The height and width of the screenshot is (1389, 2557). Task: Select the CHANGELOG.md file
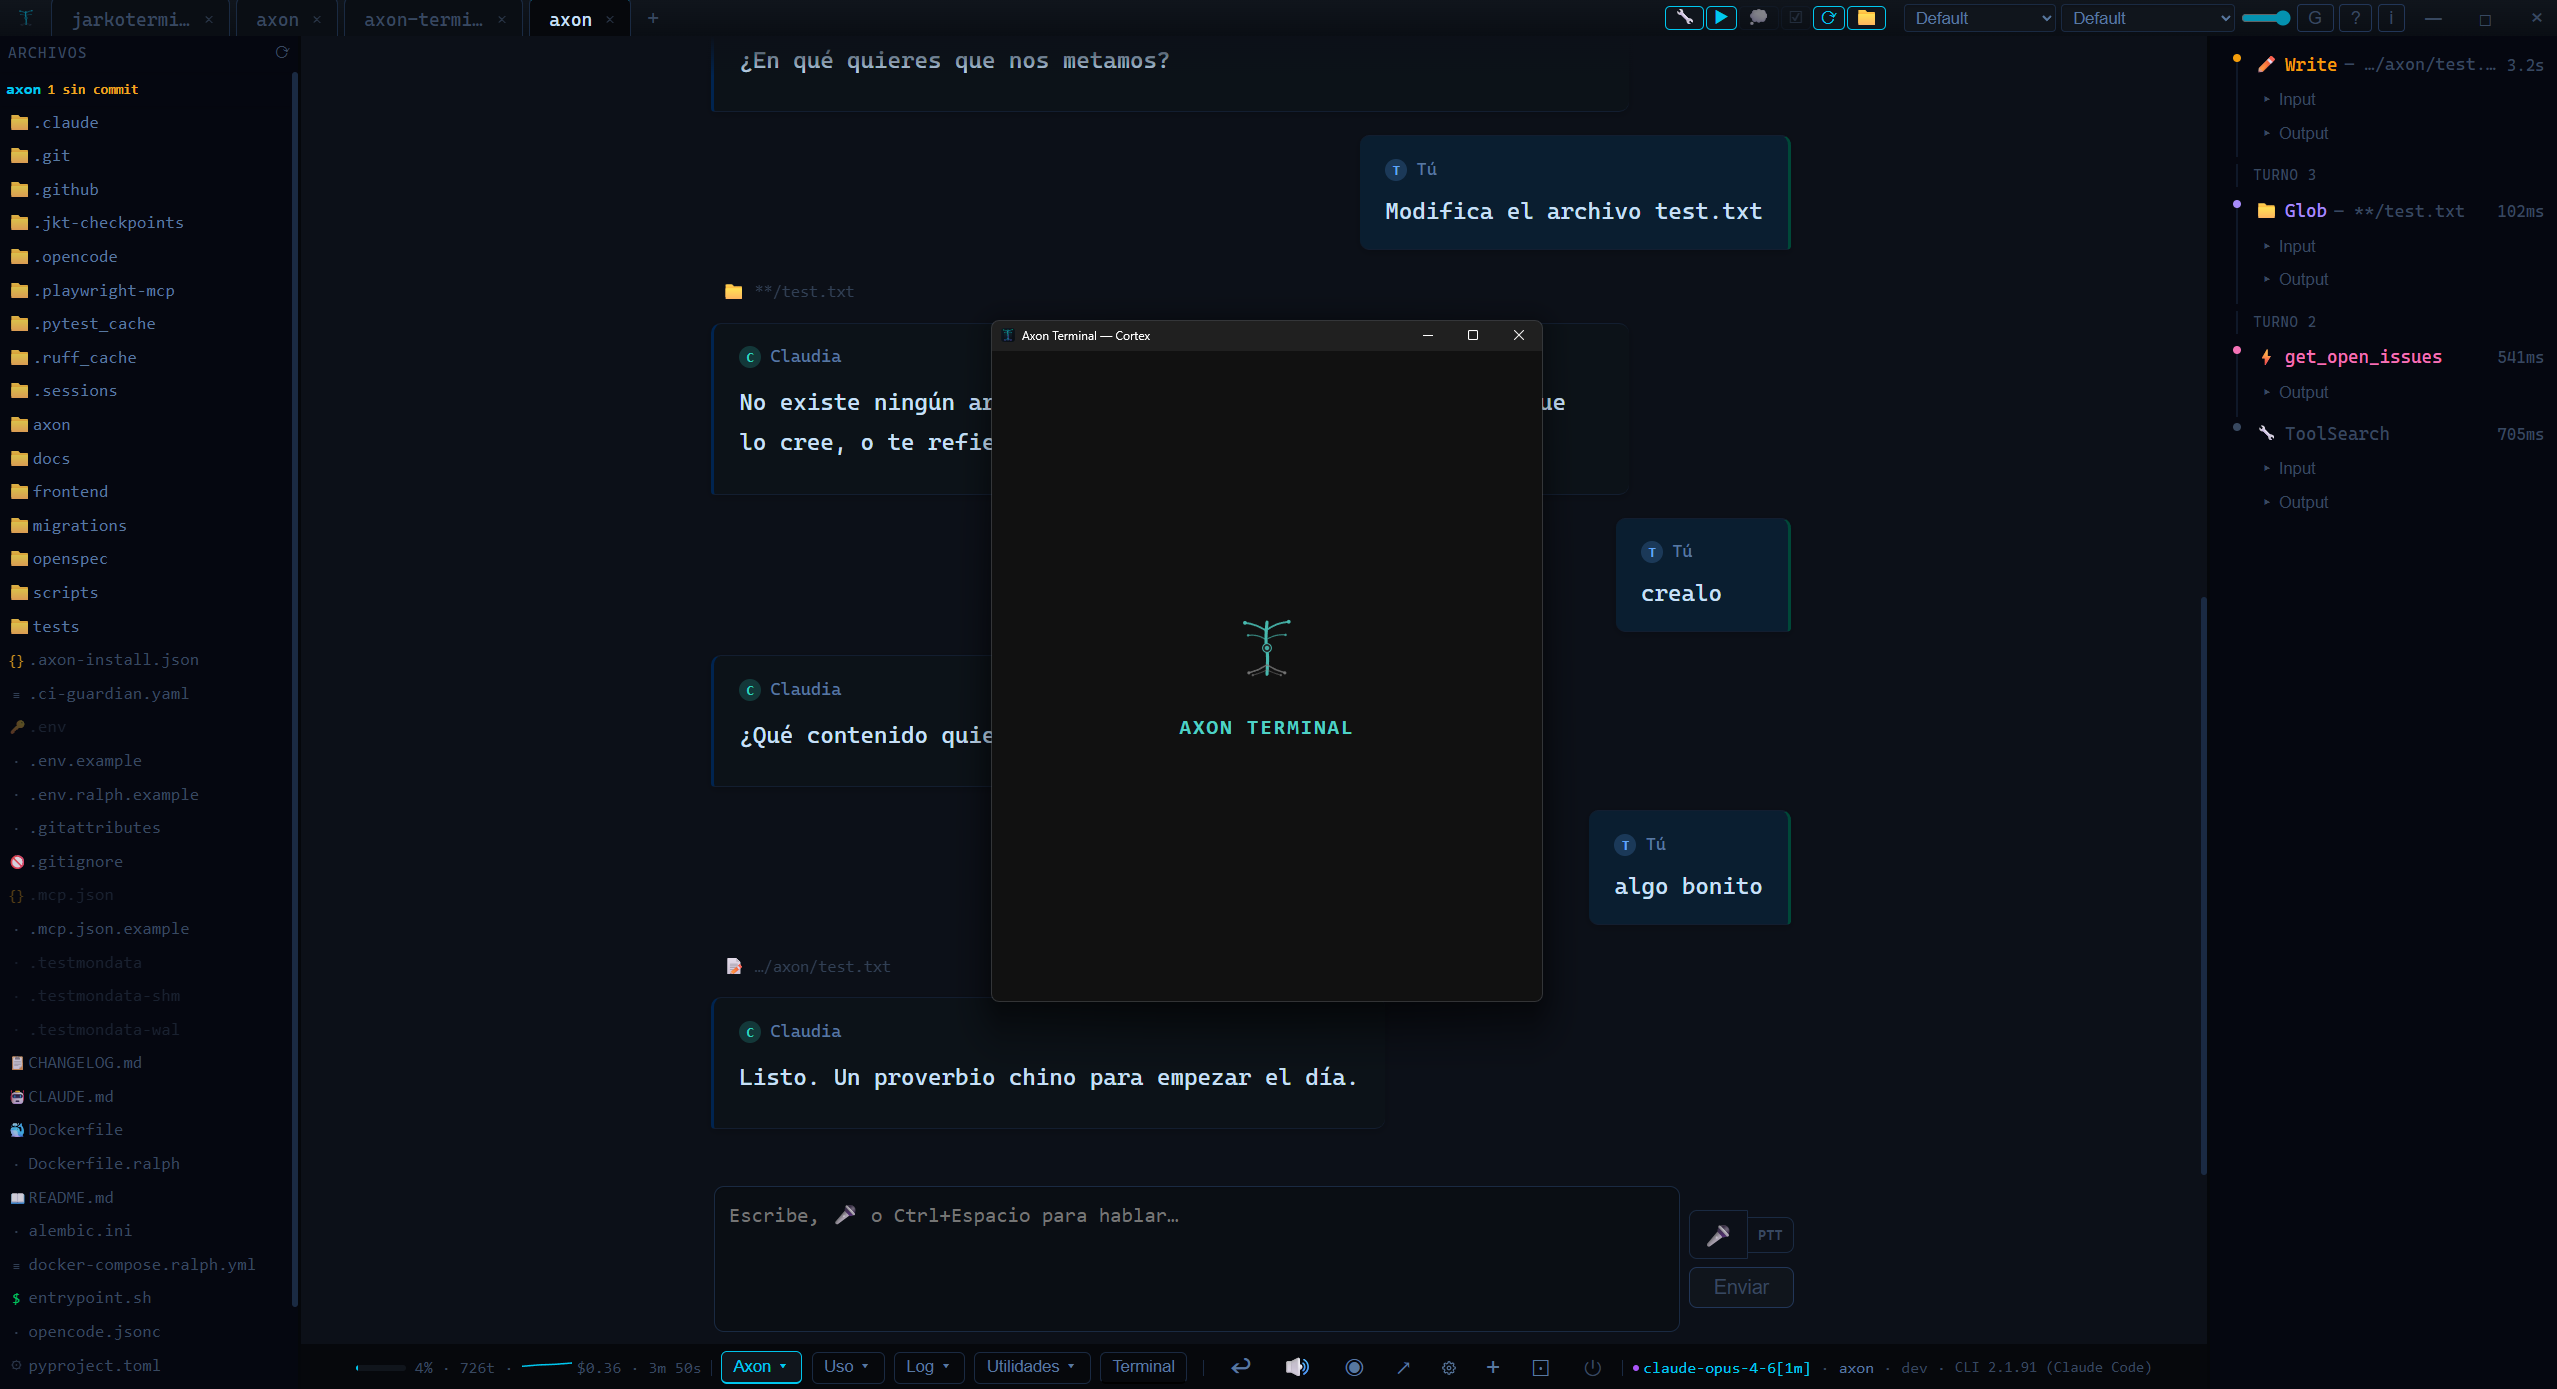pyautogui.click(x=76, y=1063)
